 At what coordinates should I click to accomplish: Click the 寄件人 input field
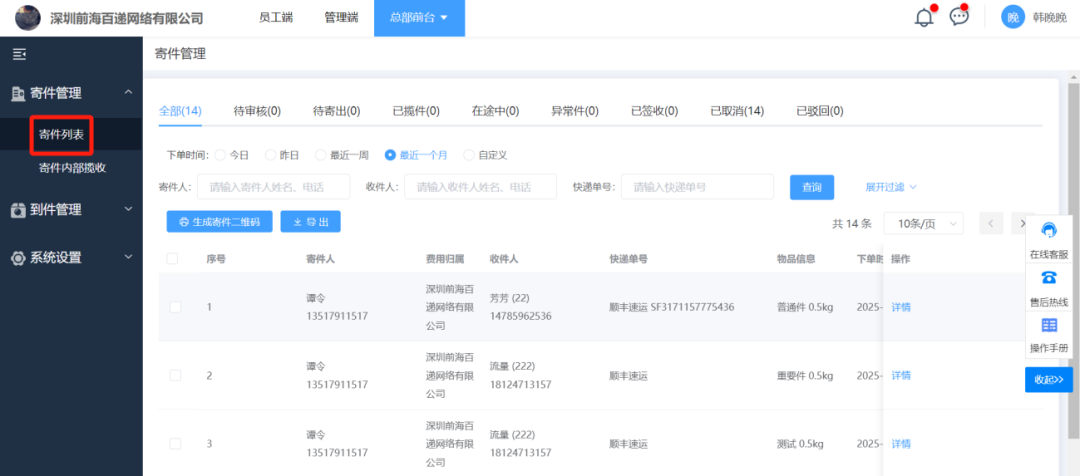click(x=273, y=187)
